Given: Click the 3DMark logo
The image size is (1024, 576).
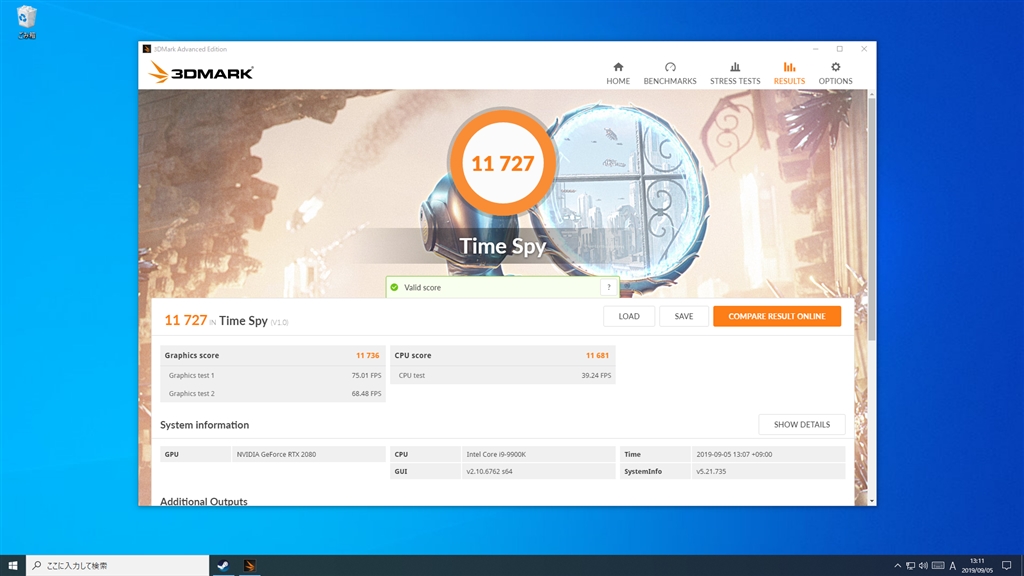Looking at the screenshot, I should (x=200, y=72).
